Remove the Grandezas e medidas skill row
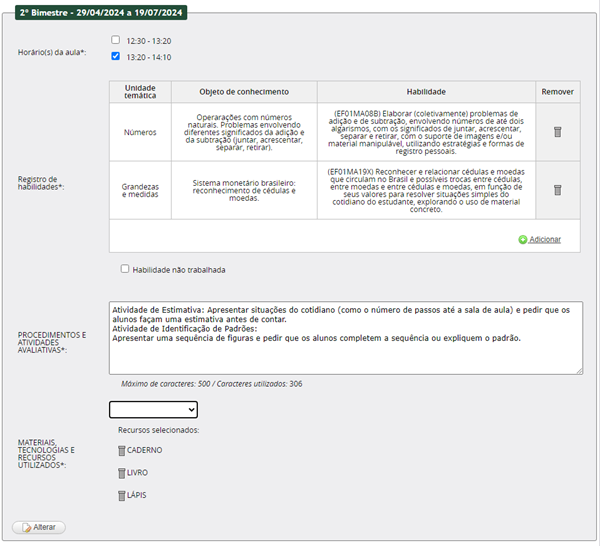 pos(557,190)
